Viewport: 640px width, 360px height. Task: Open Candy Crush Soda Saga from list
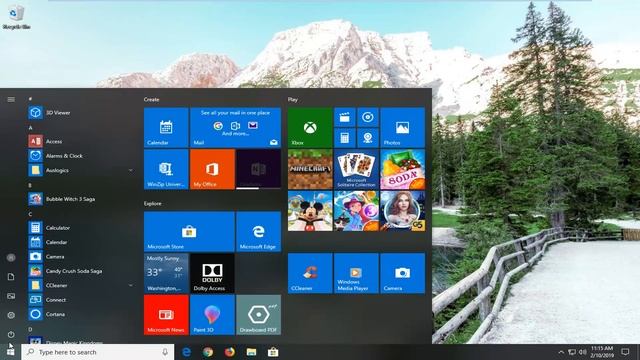(x=81, y=271)
